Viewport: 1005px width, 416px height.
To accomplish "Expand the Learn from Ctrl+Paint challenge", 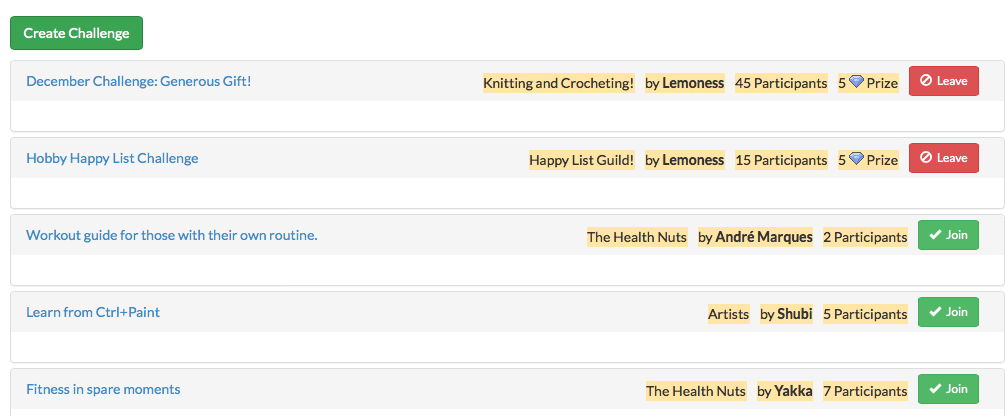I will (93, 312).
